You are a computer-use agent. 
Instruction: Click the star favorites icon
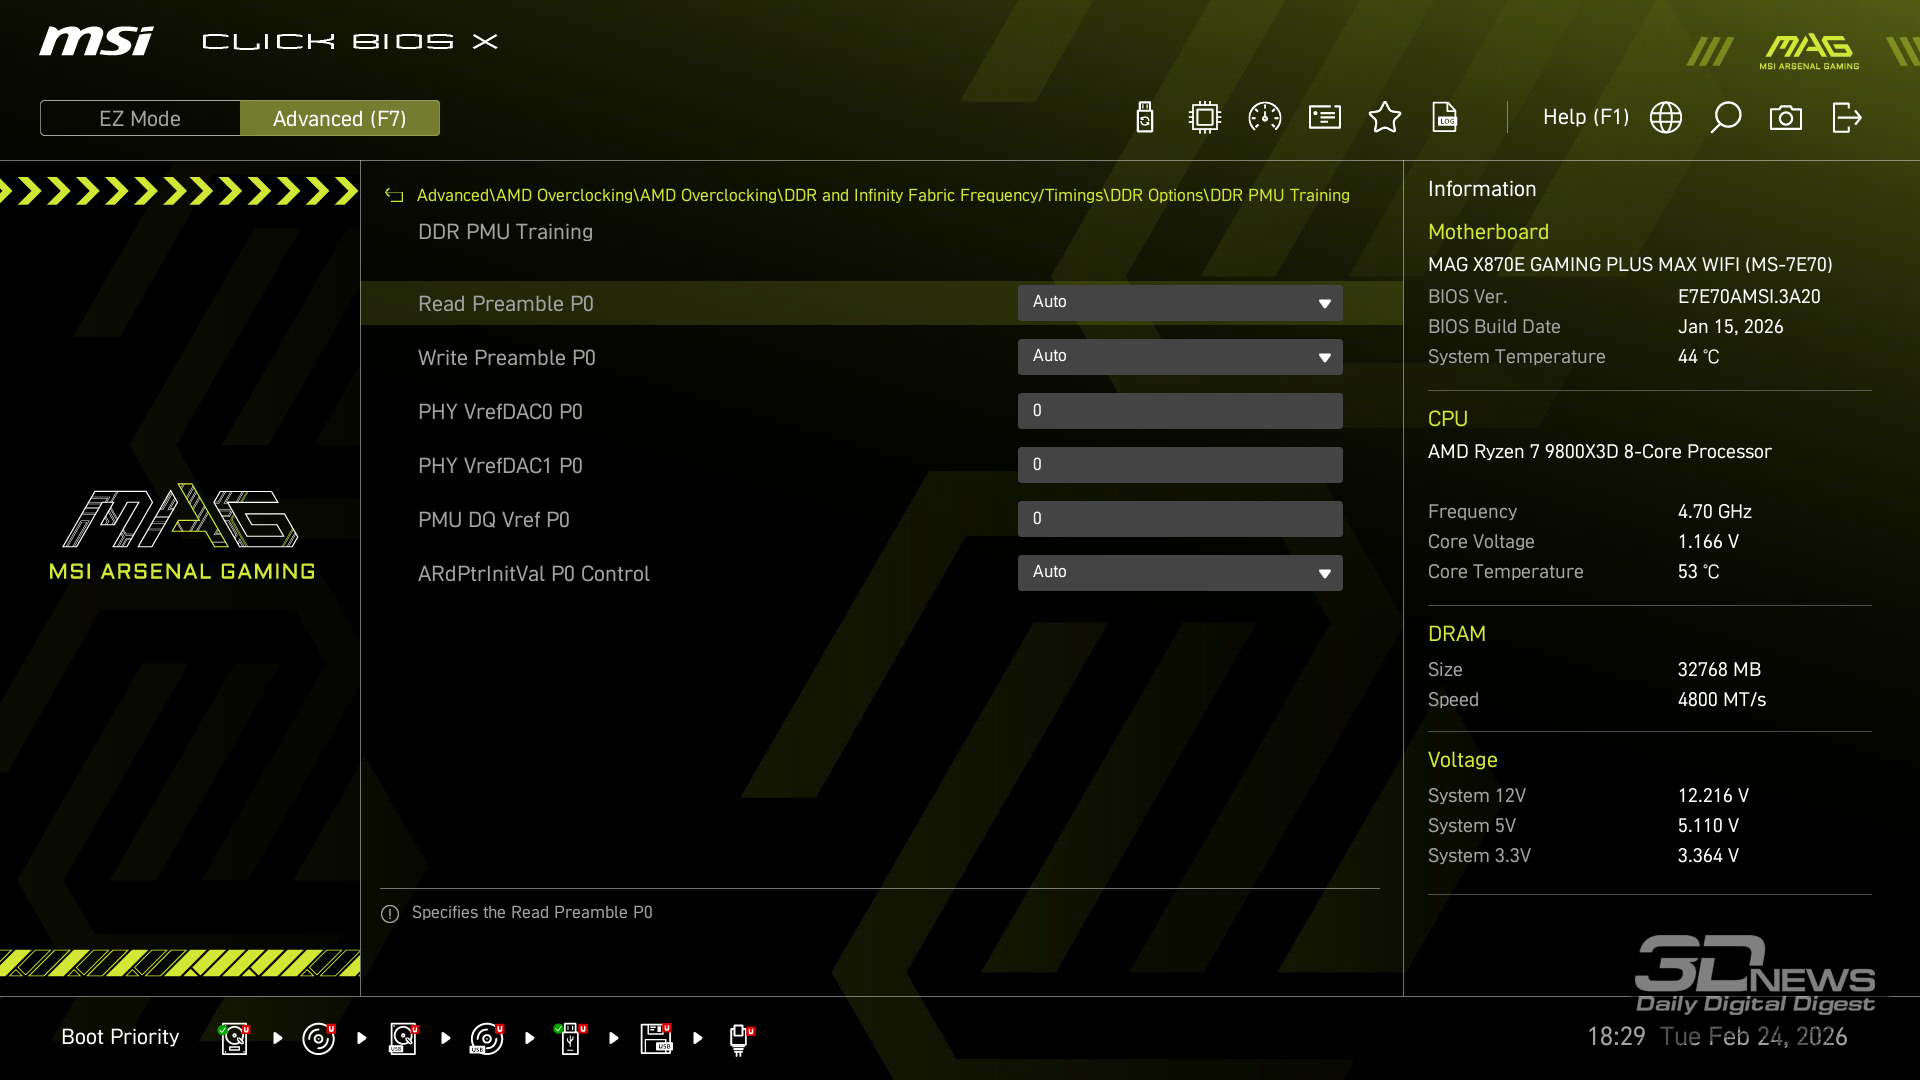[1385, 118]
